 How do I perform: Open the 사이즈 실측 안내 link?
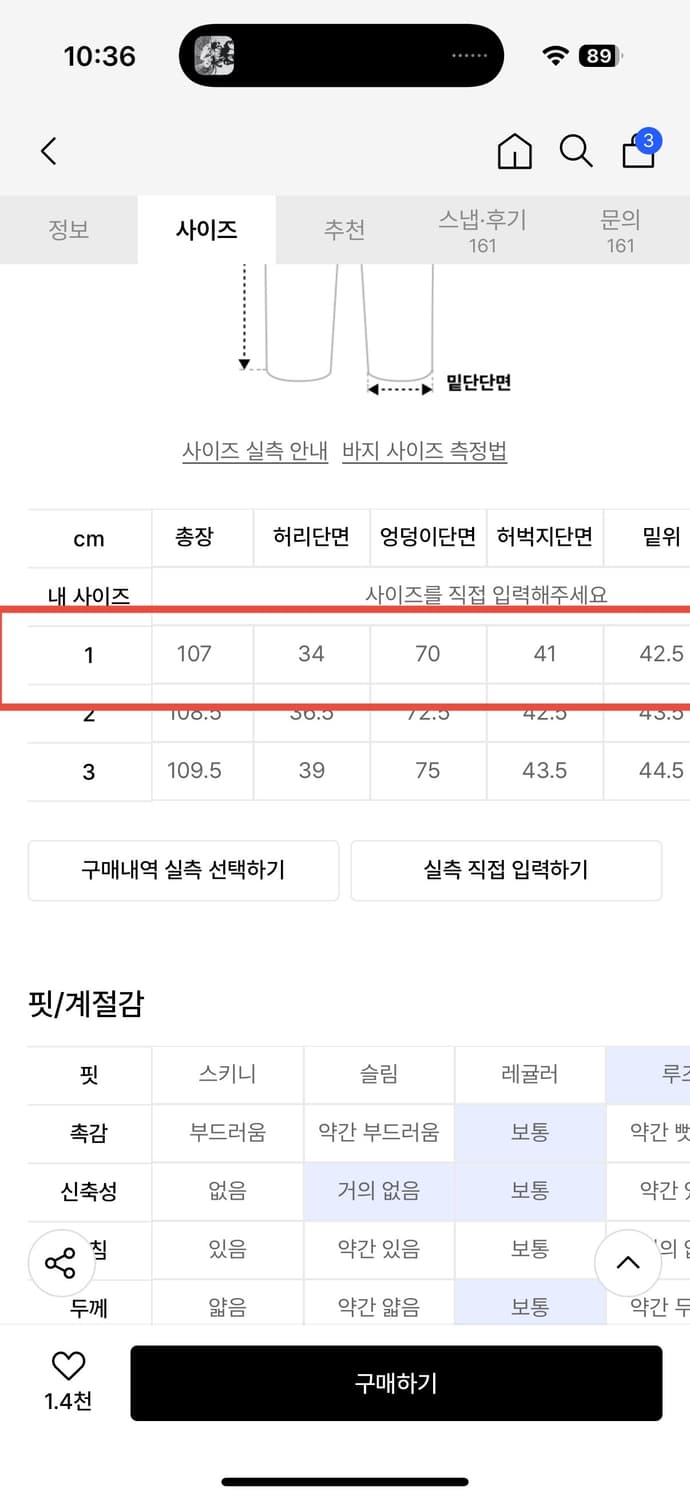(x=255, y=452)
